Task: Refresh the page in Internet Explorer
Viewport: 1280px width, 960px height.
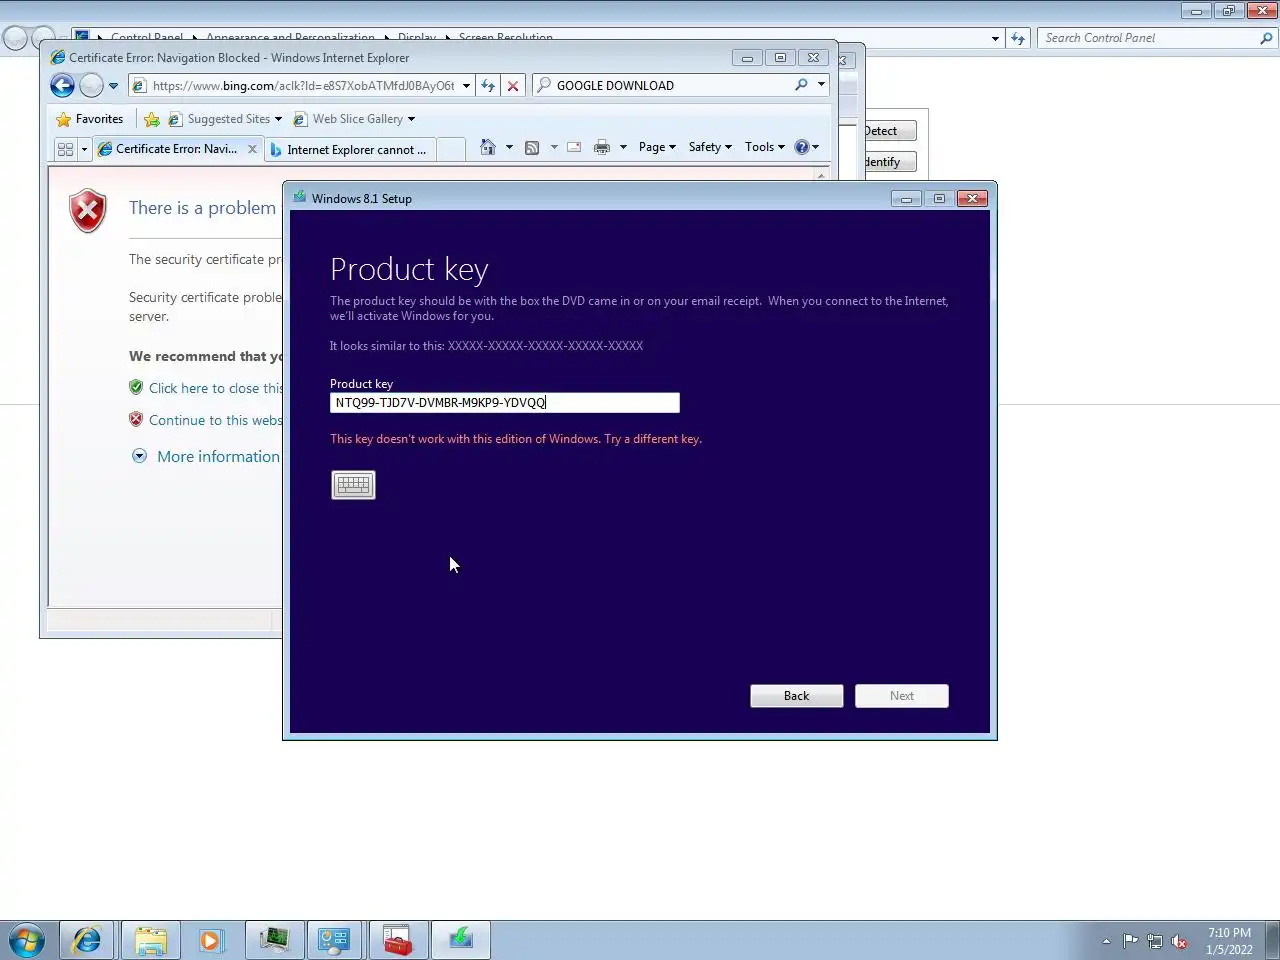Action: pyautogui.click(x=488, y=86)
